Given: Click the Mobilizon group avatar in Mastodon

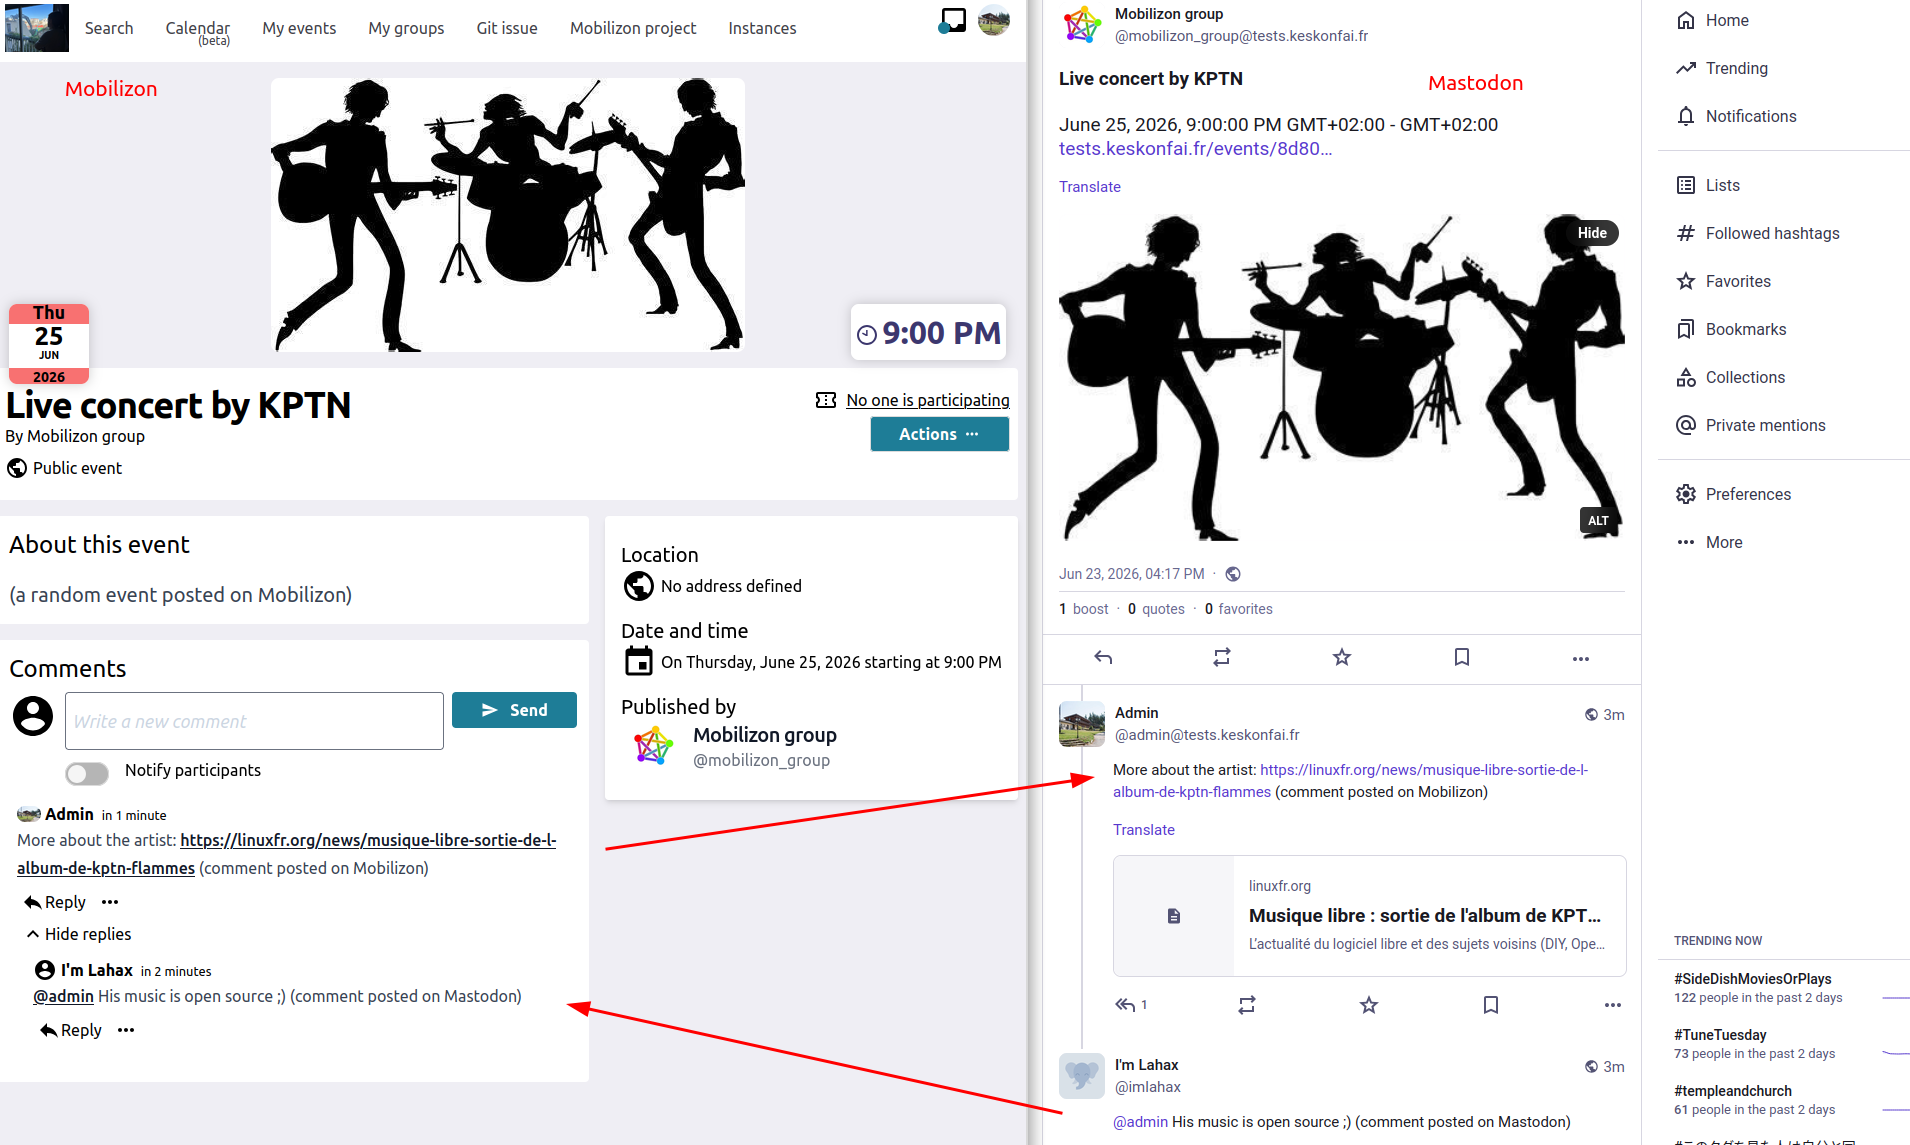Looking at the screenshot, I should pyautogui.click(x=1082, y=24).
